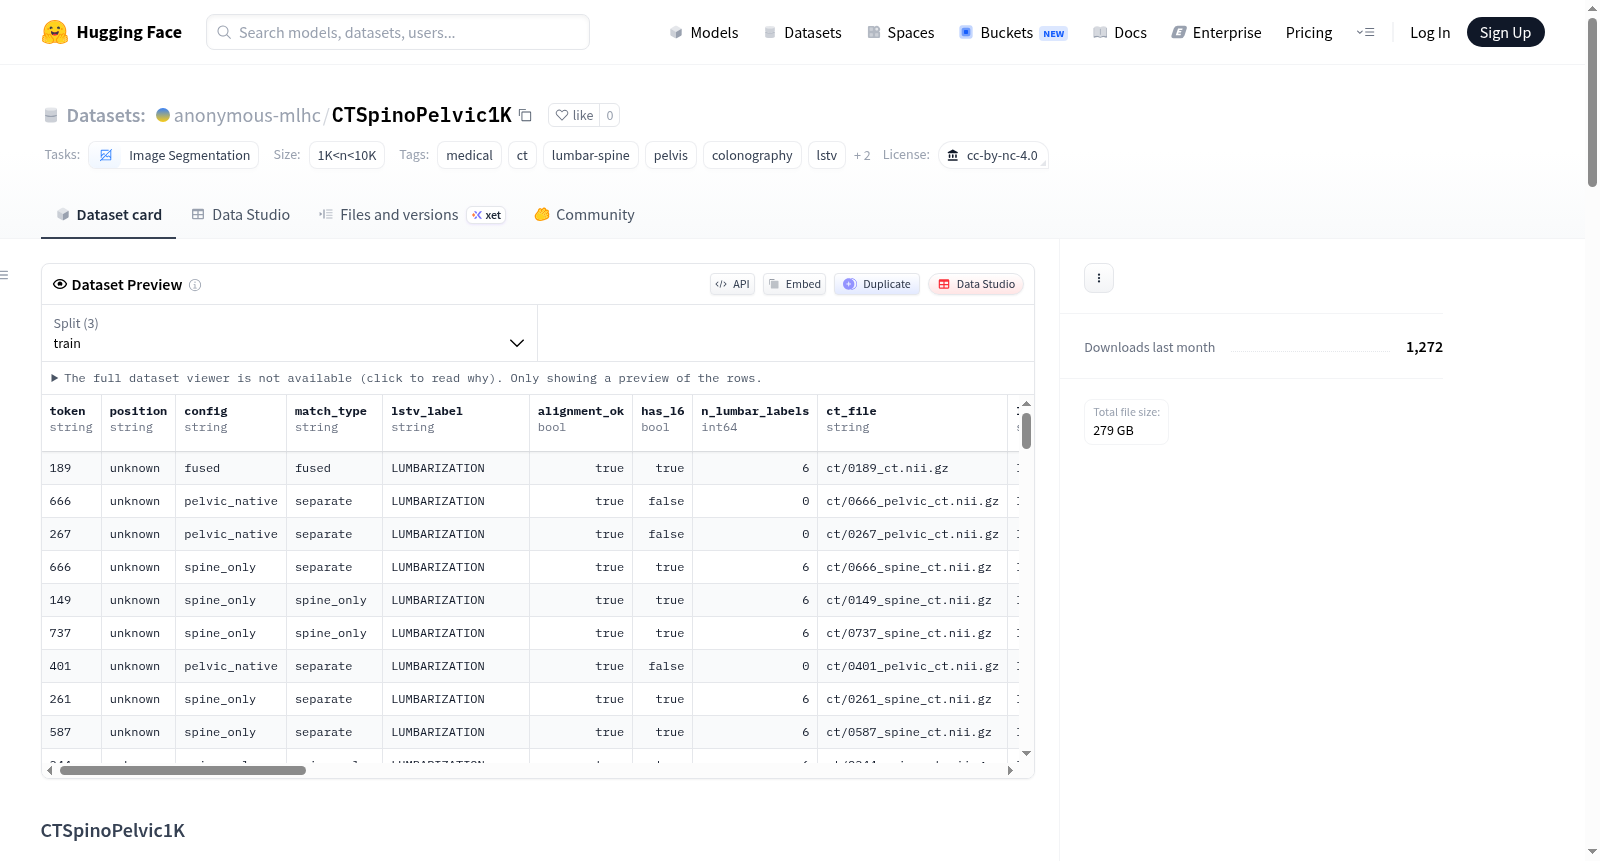Open the dataset card options menu (three dots)
The image size is (1600, 861).
pyautogui.click(x=1099, y=278)
